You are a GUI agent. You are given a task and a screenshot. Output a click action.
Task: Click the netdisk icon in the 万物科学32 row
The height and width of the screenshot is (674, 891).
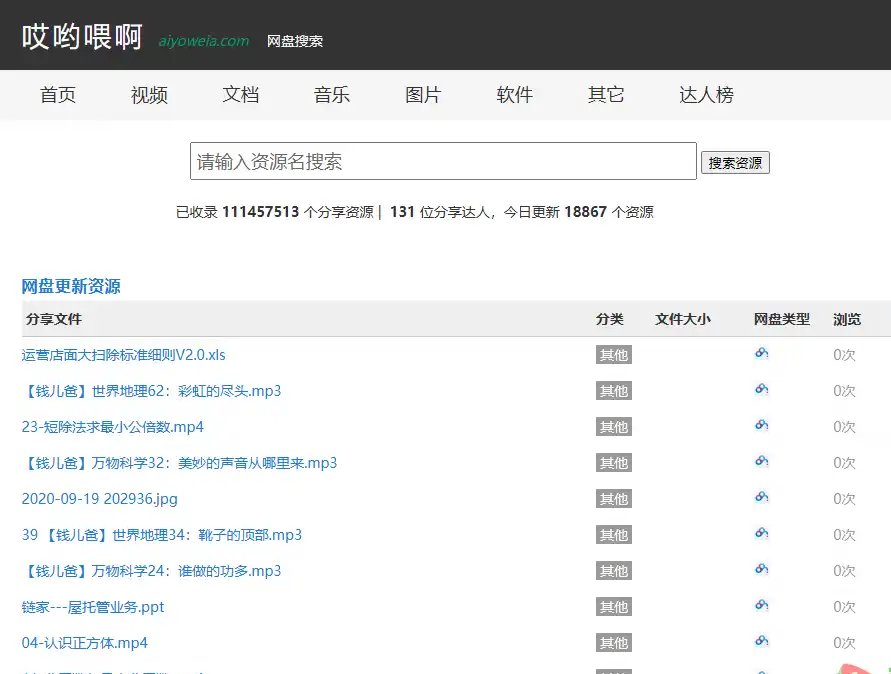[761, 461]
